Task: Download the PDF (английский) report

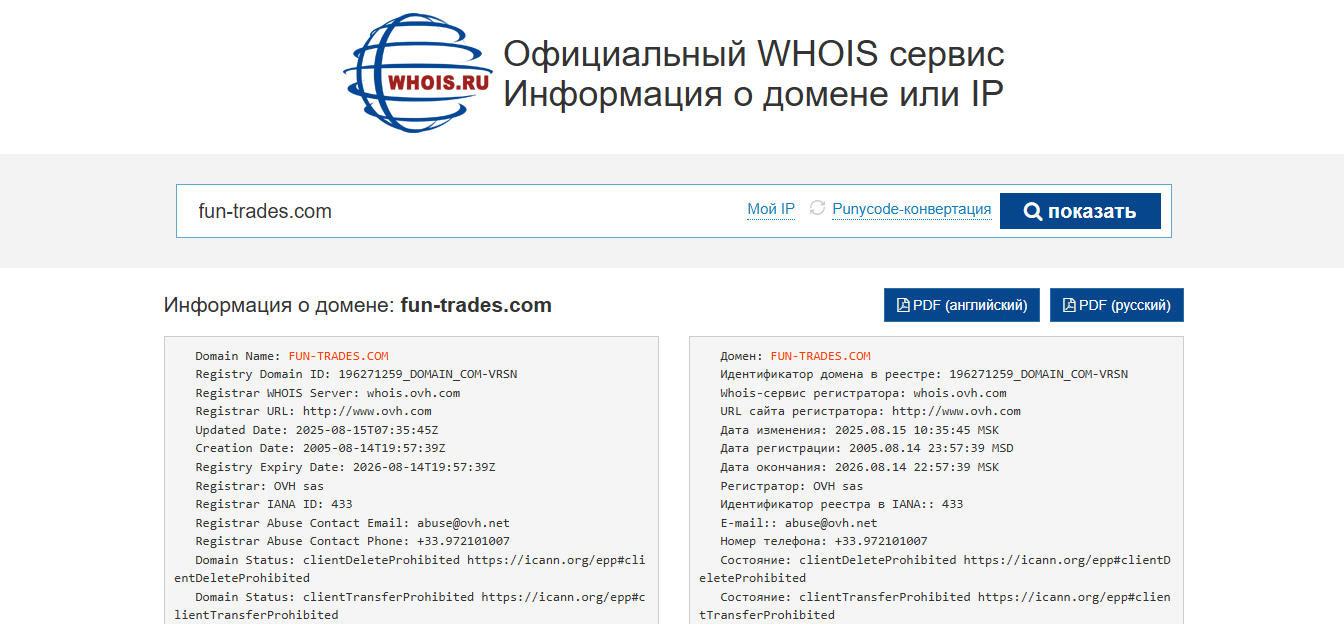Action: pos(961,305)
